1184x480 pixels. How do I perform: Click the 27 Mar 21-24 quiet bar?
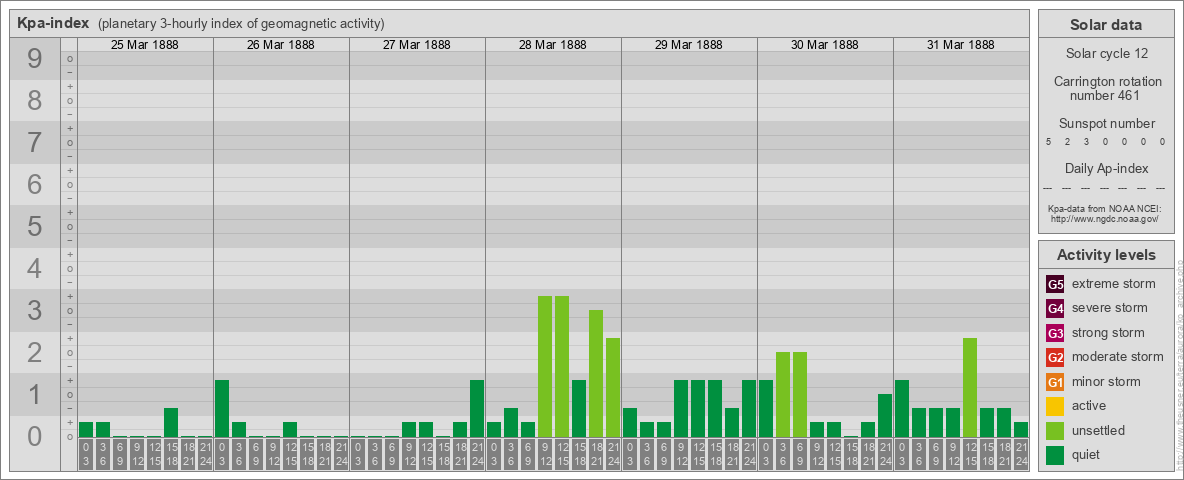click(x=477, y=408)
